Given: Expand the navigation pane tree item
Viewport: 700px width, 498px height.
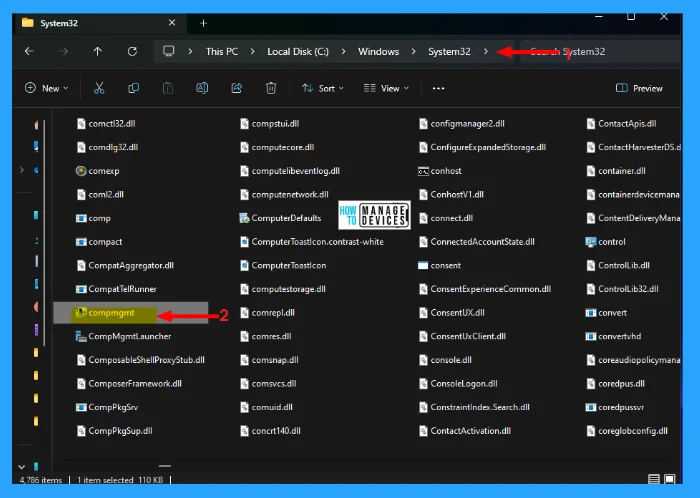Looking at the screenshot, I should tap(21, 170).
